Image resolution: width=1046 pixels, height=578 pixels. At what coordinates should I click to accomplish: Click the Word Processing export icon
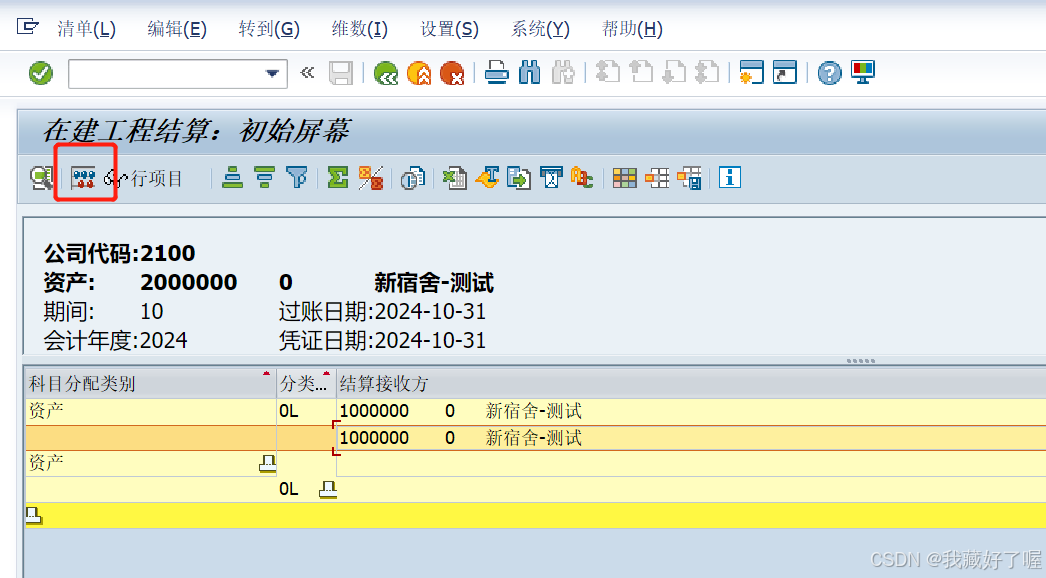point(487,178)
